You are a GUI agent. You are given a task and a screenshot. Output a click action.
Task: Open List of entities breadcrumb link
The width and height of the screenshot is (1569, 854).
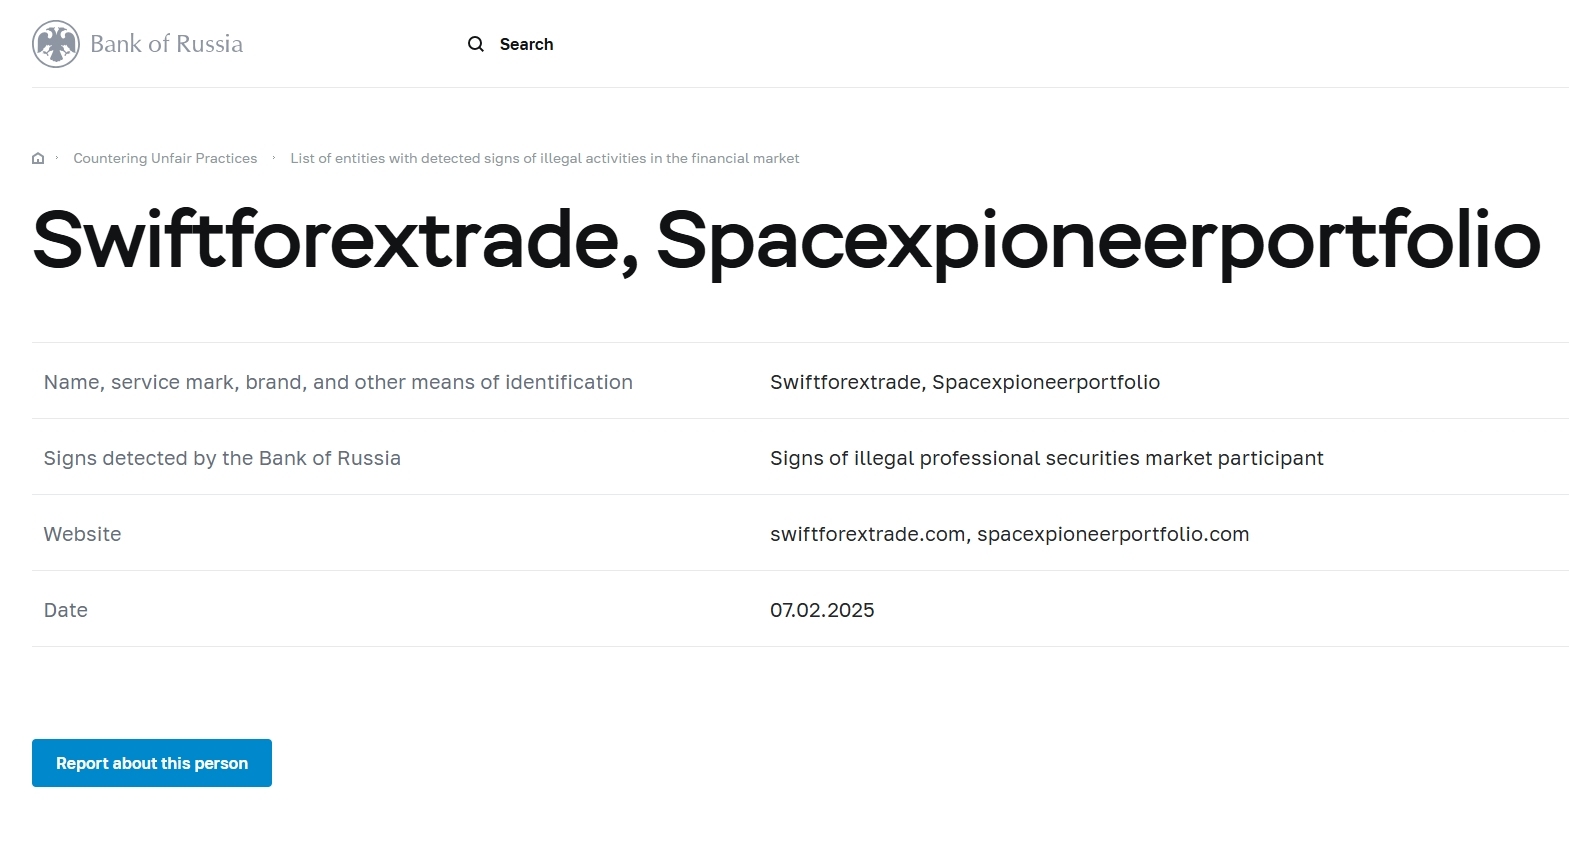click(x=544, y=158)
